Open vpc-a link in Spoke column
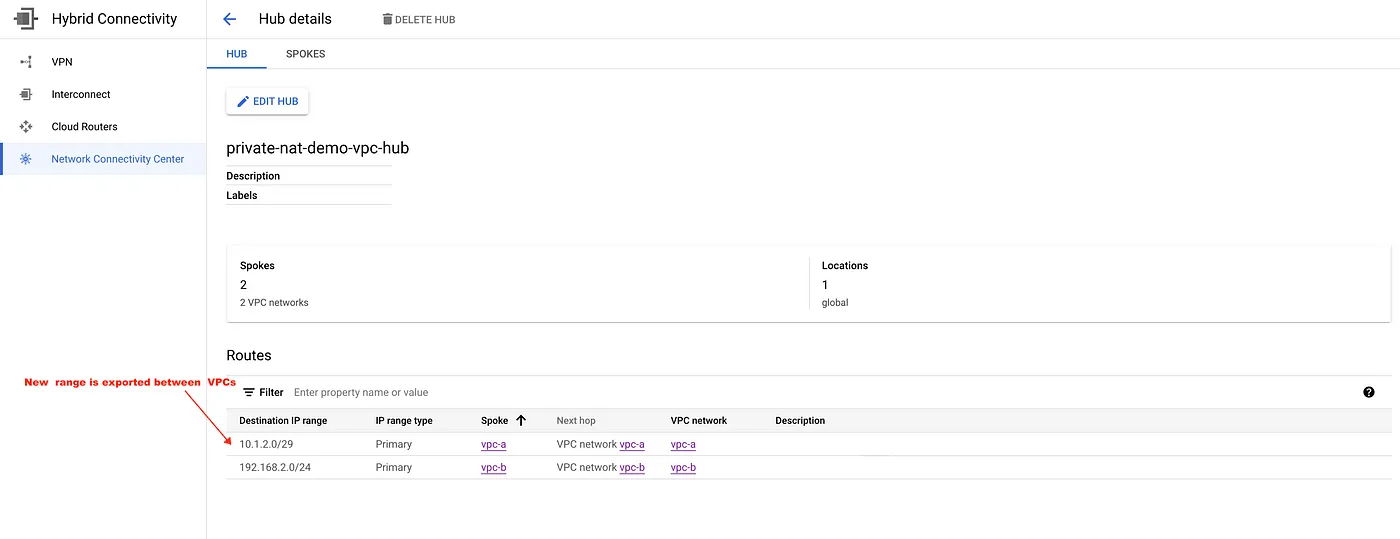 click(x=493, y=444)
